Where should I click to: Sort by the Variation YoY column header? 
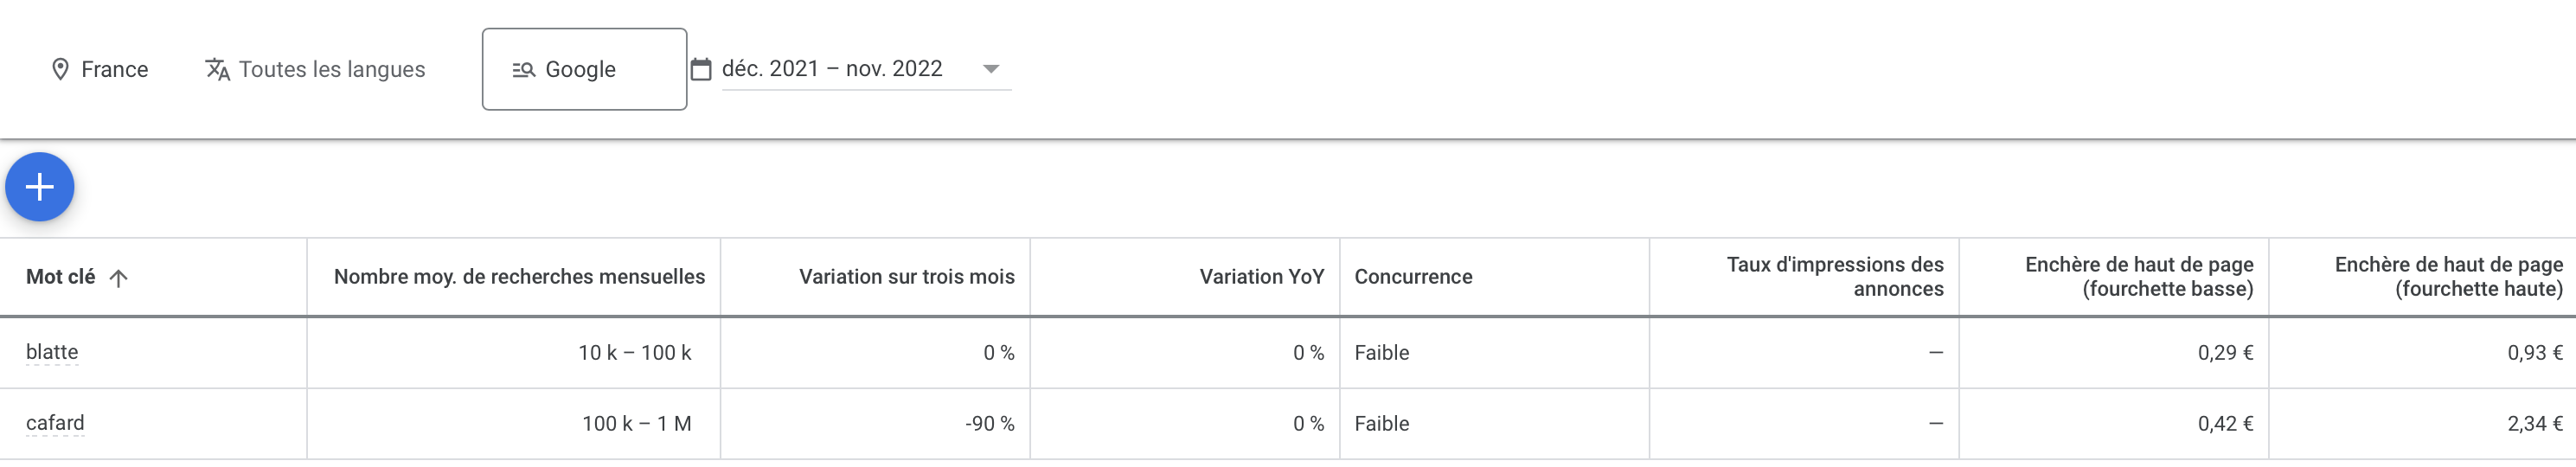click(x=1261, y=277)
